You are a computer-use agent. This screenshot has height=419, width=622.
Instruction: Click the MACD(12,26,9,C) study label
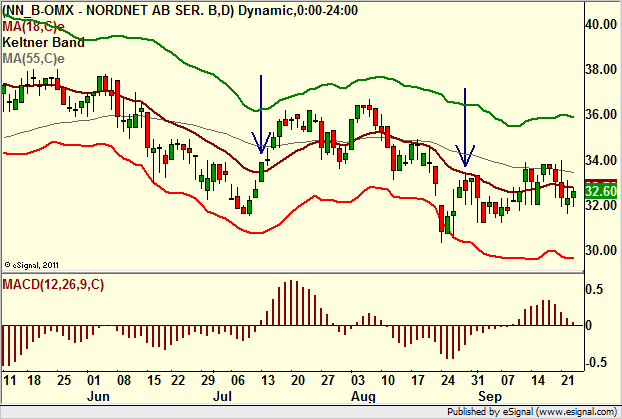tap(53, 284)
